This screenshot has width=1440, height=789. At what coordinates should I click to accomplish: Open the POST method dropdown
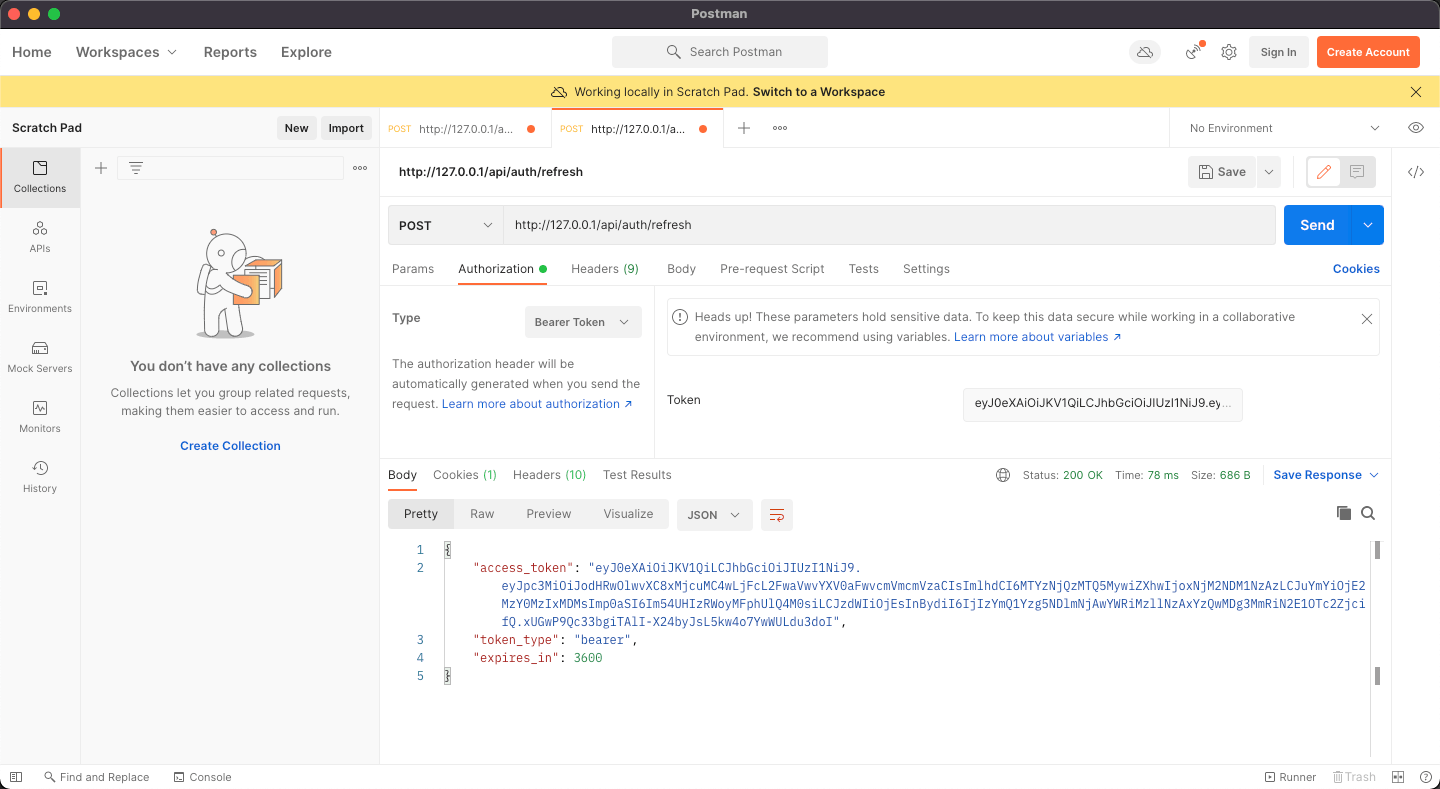click(x=446, y=225)
